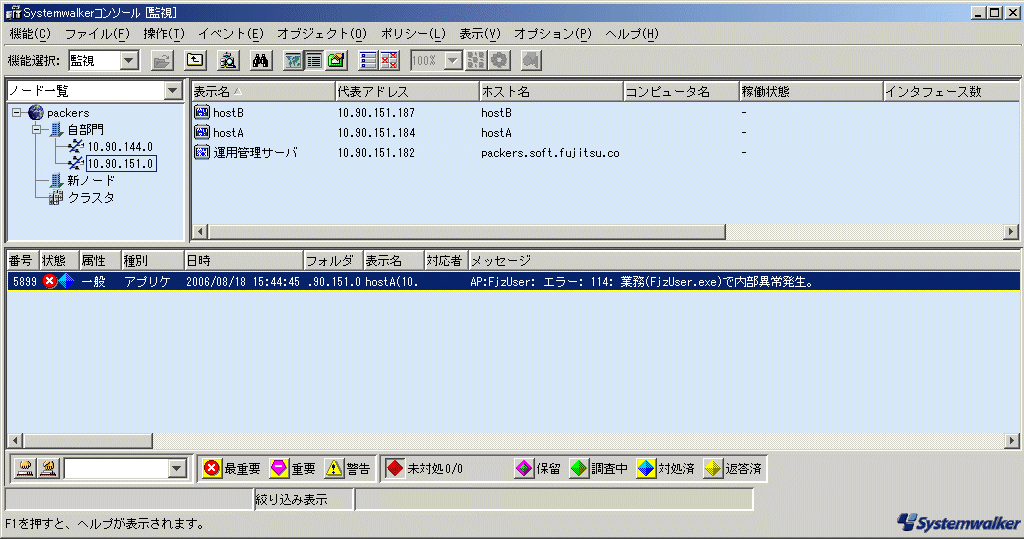The image size is (1024, 539).
Task: Sort by 代表アドレス column header
Action: point(407,91)
